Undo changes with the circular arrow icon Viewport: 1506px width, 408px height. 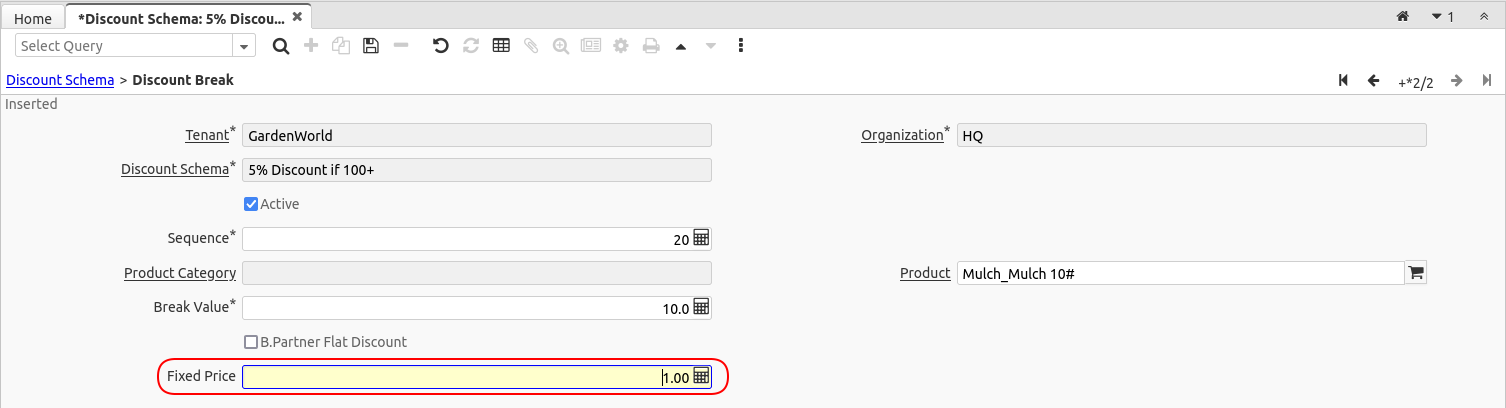440,46
